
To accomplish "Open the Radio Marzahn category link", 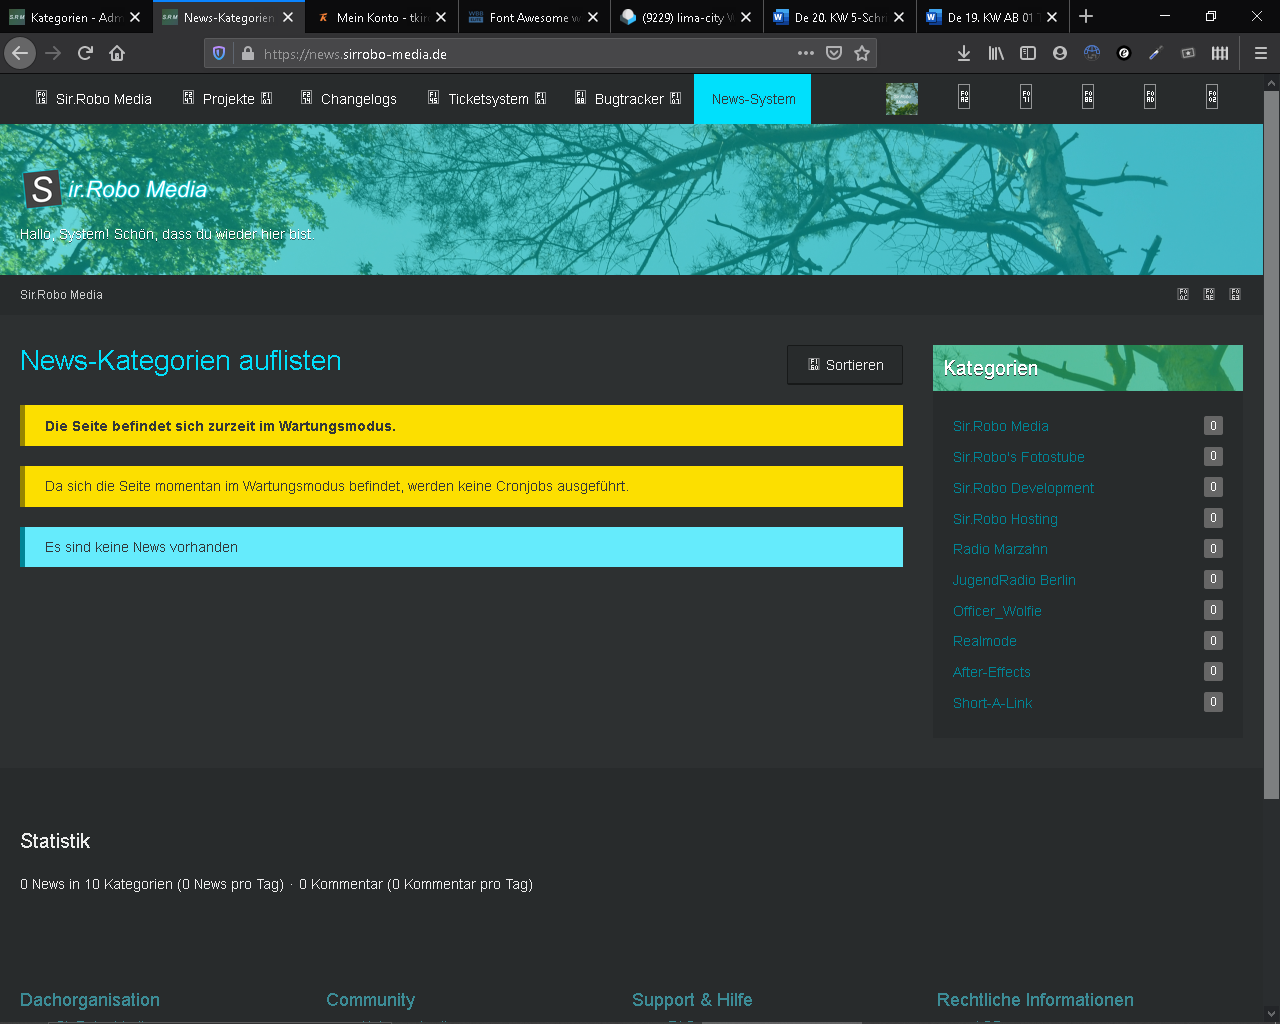I will coord(1000,549).
